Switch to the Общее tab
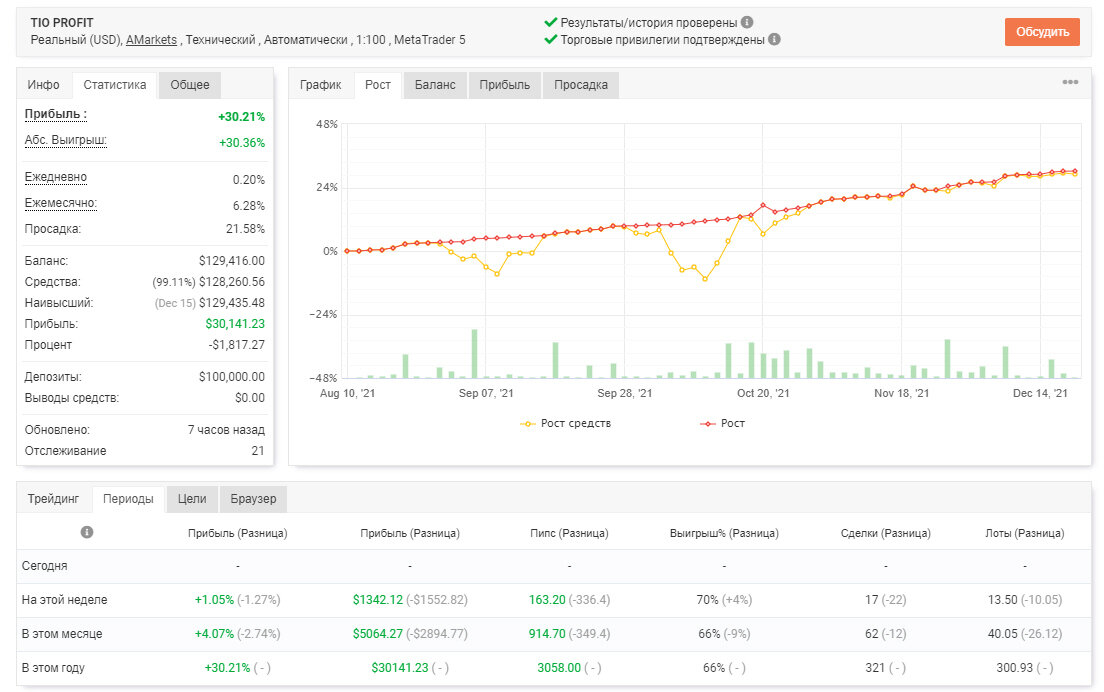 click(190, 84)
